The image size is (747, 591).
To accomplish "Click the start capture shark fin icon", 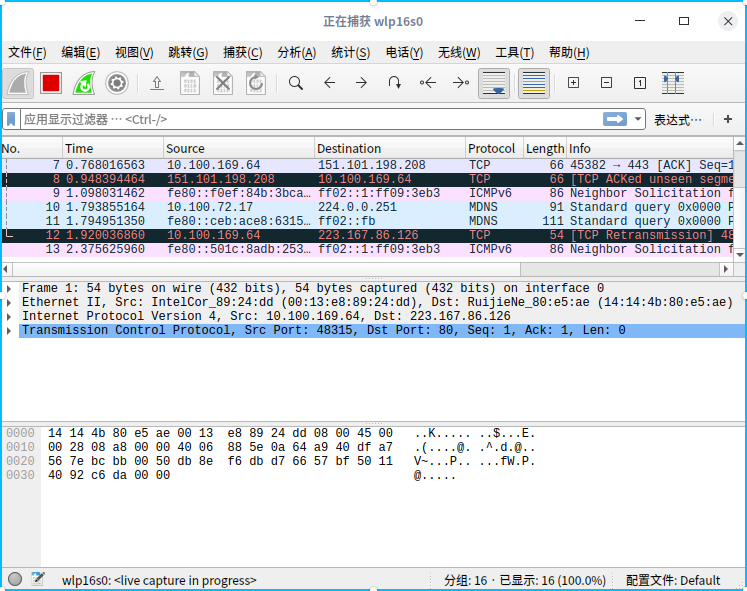I will pos(19,83).
